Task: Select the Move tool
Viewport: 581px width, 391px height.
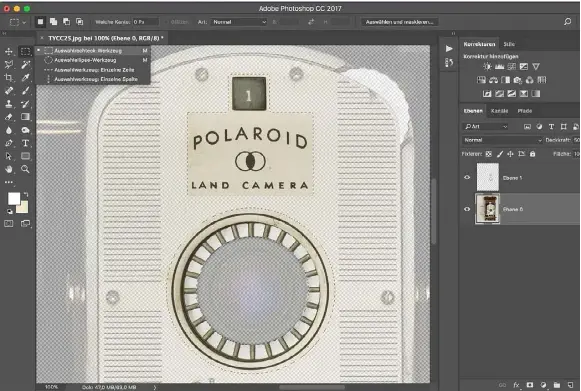Action: [x=9, y=52]
